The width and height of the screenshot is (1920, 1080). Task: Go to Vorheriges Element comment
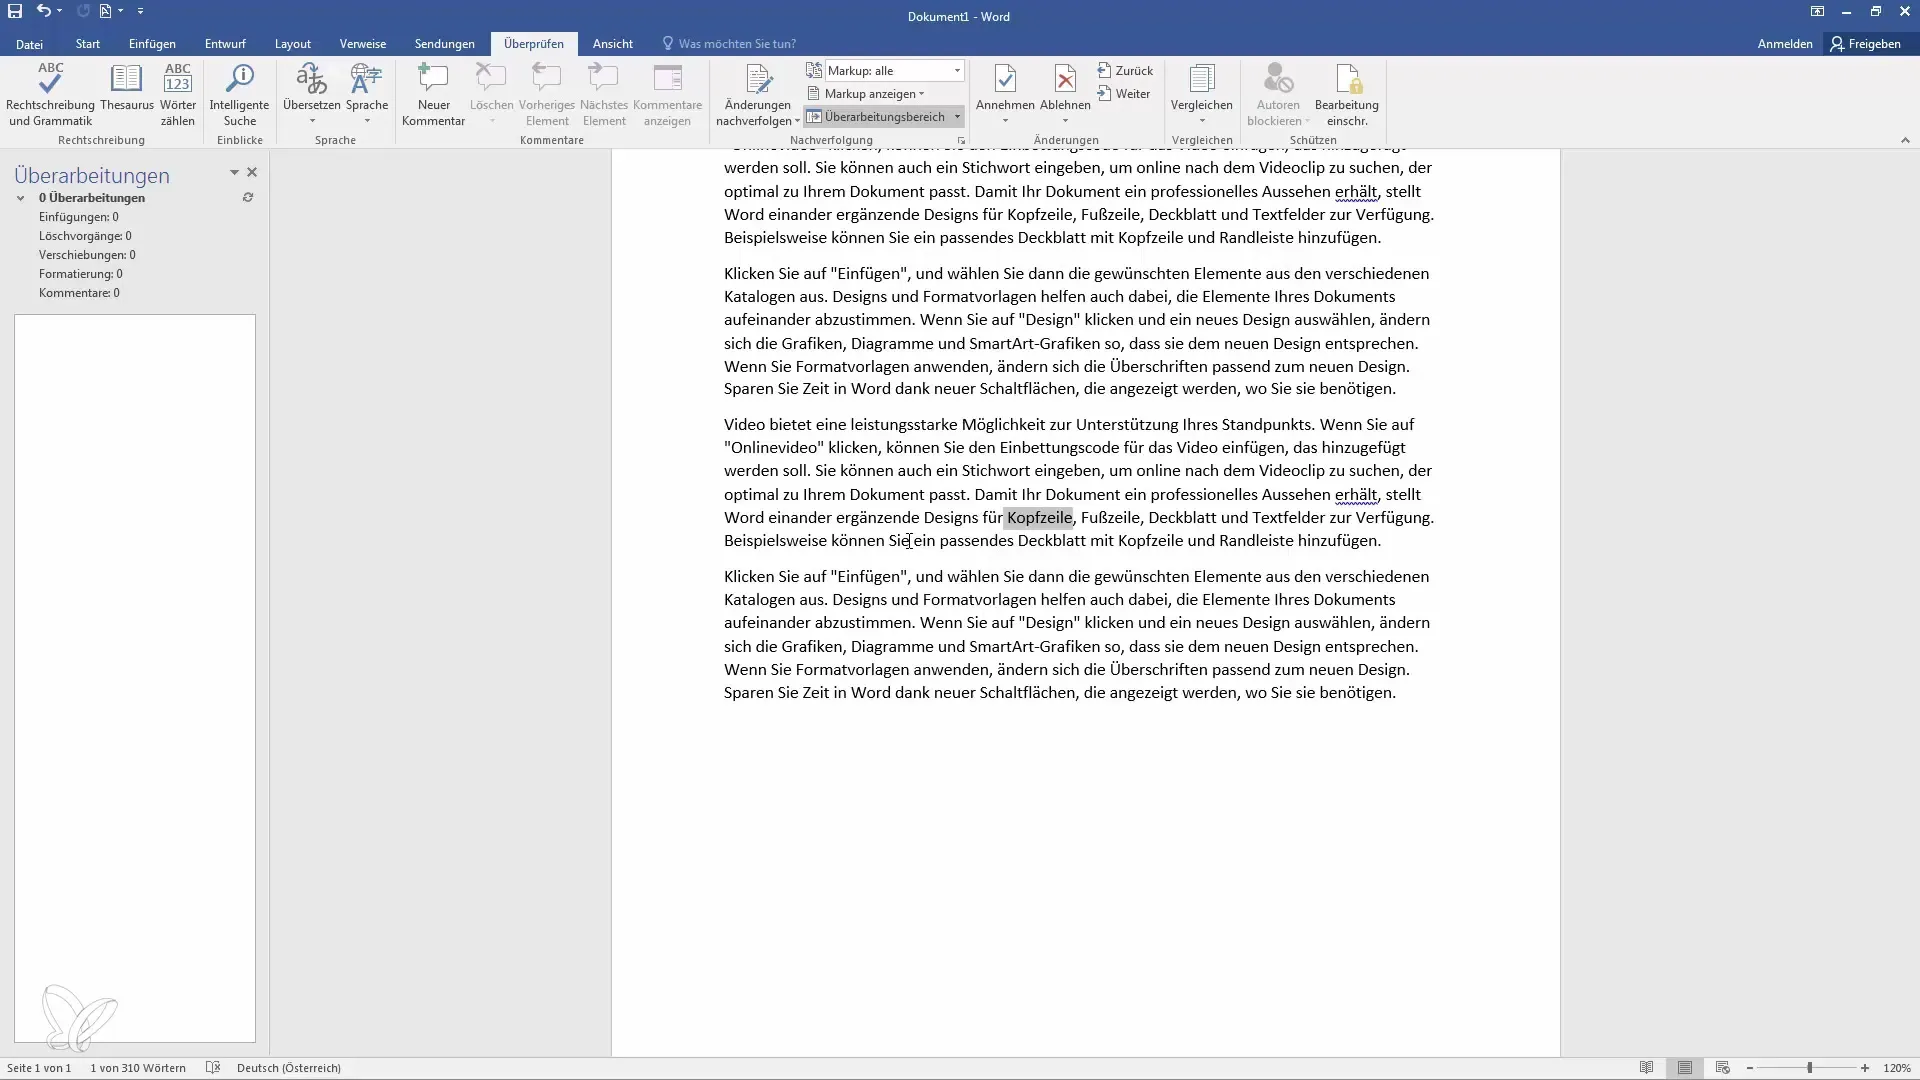point(547,94)
